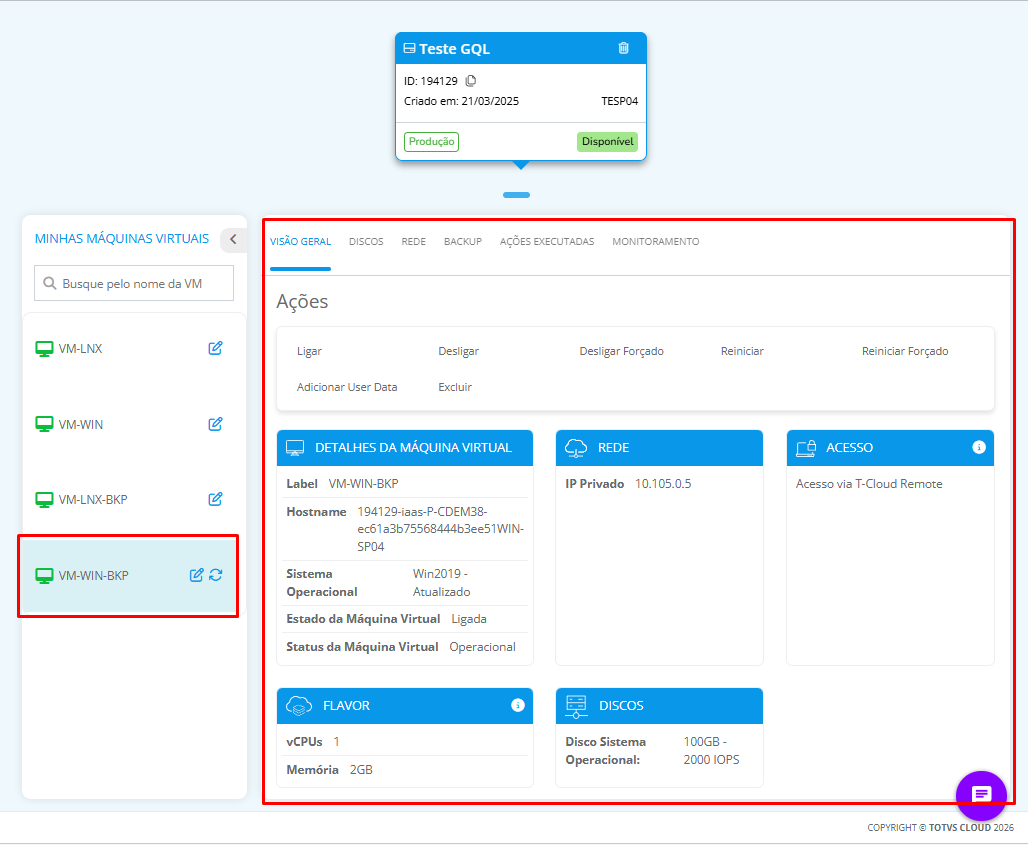This screenshot has height=845, width=1028.
Task: Open the purple chat bubble
Action: tap(981, 795)
